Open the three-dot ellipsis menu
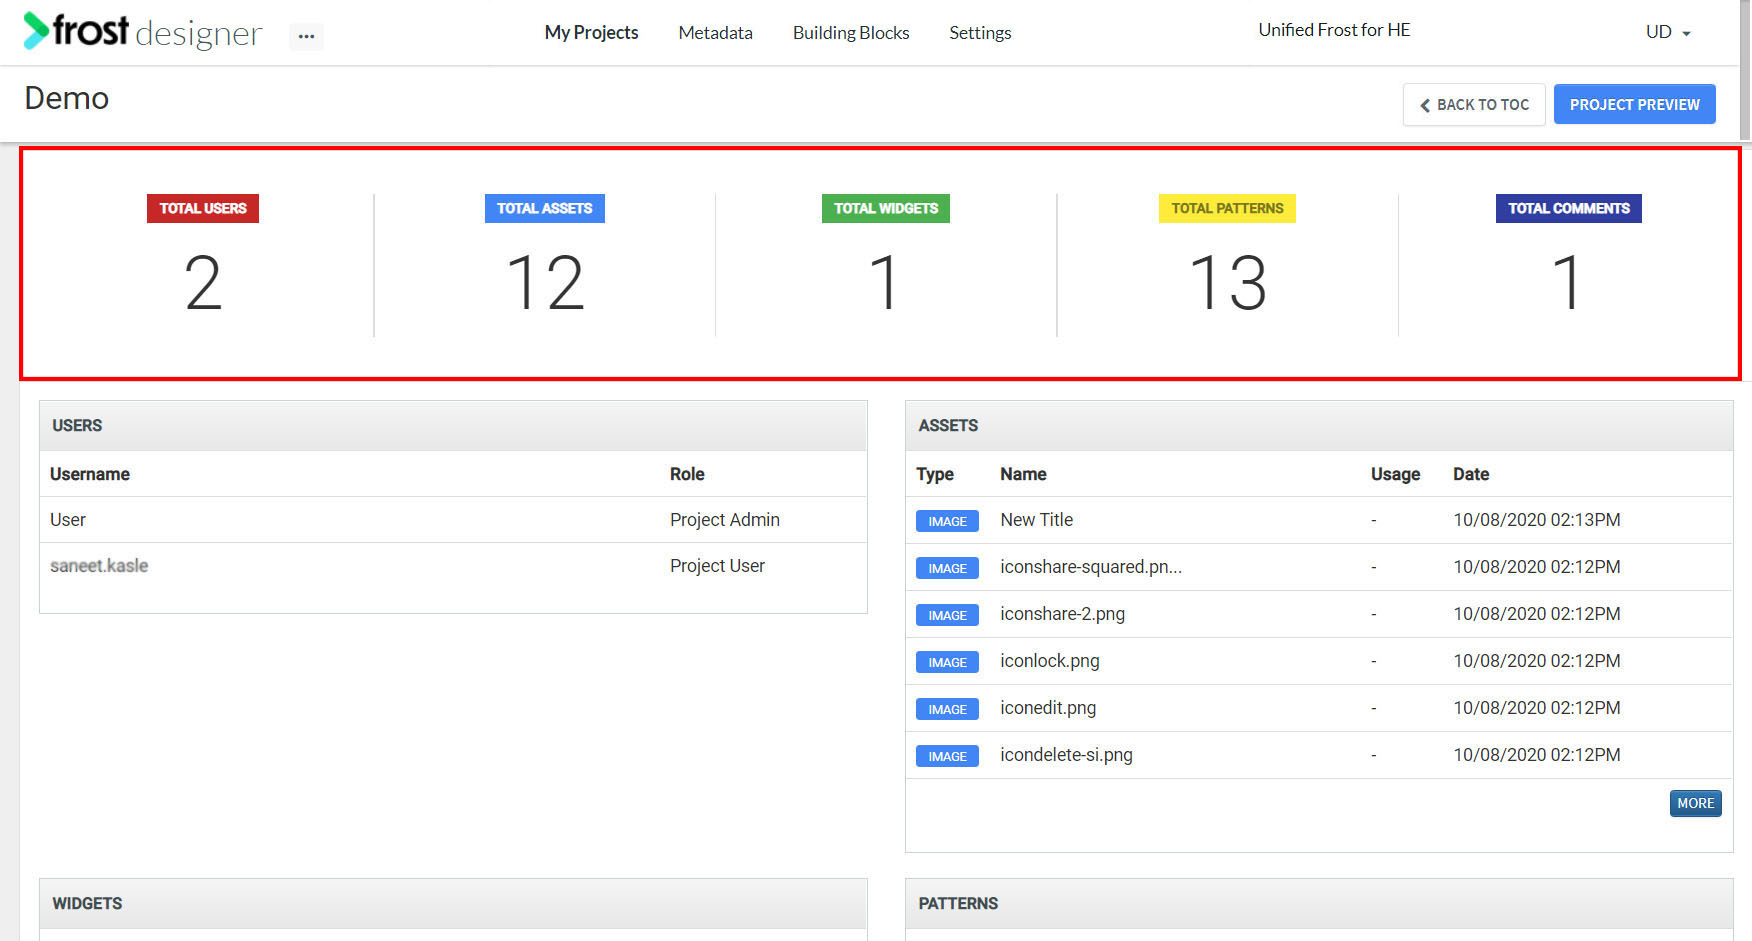 click(306, 36)
